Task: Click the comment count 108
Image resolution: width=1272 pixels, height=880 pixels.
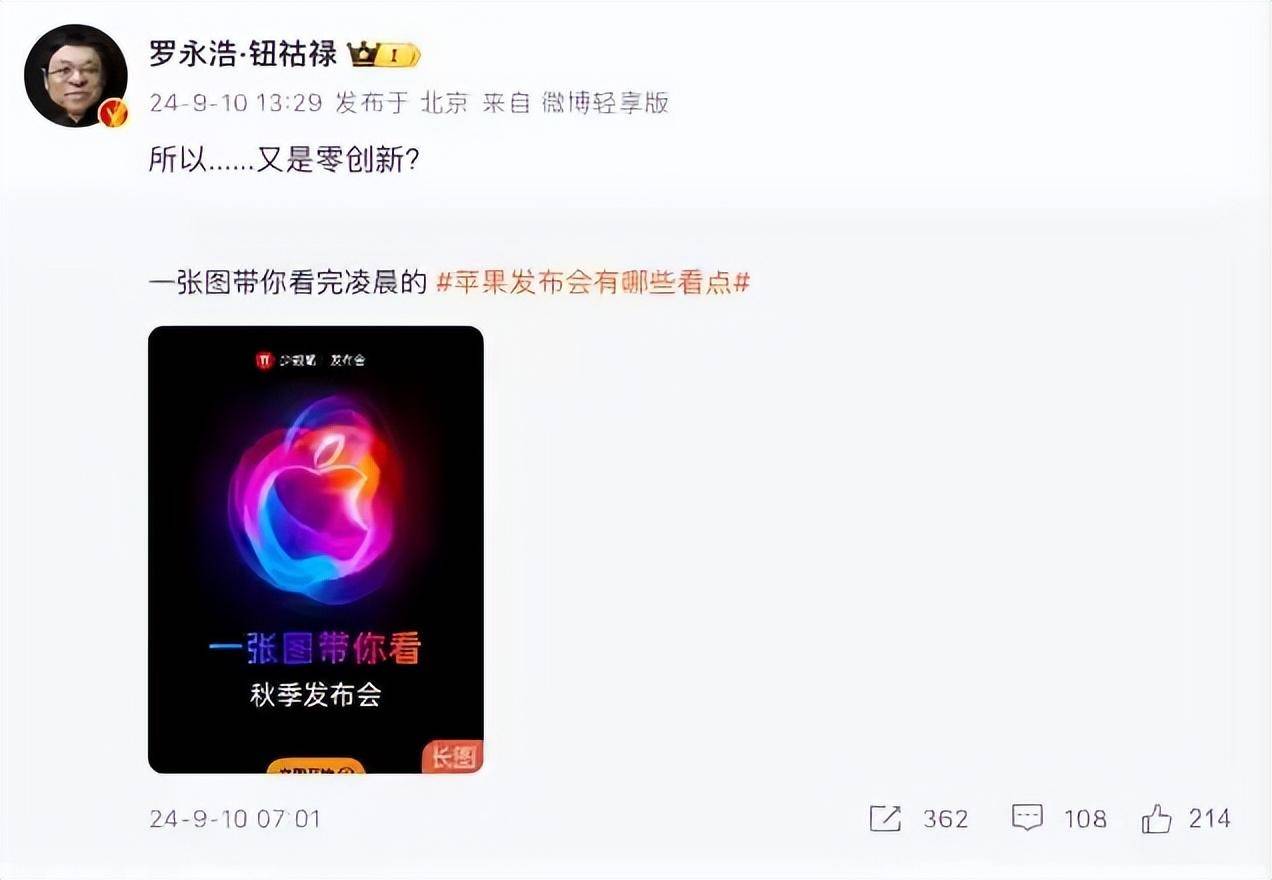Action: pos(1085,819)
